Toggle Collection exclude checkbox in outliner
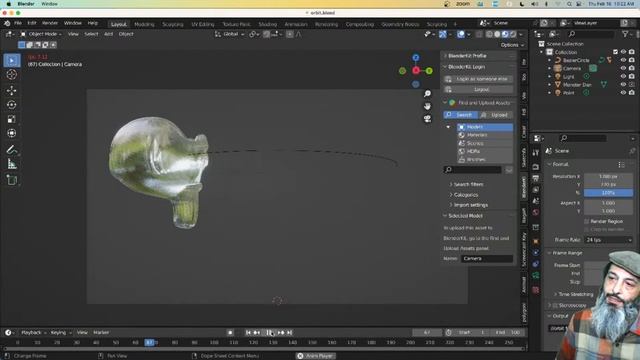The height and width of the screenshot is (360, 640). point(616,52)
